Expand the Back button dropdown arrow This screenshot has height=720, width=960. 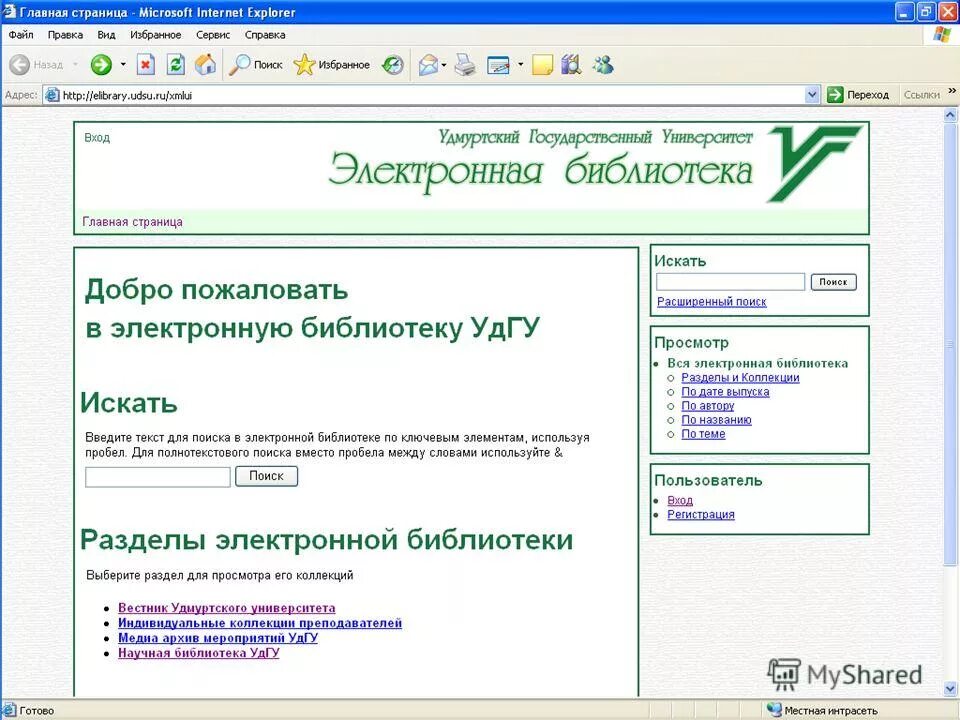[75, 64]
